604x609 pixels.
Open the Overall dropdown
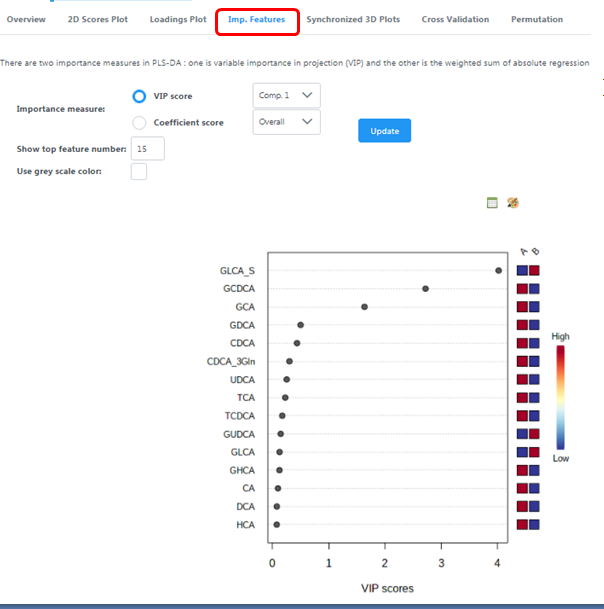(x=286, y=122)
